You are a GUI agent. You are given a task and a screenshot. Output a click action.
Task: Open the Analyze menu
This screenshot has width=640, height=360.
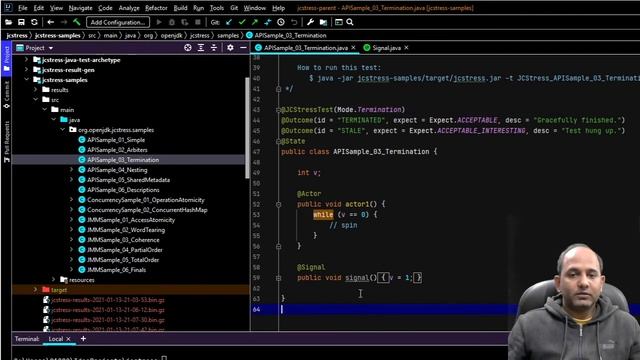pos(129,8)
